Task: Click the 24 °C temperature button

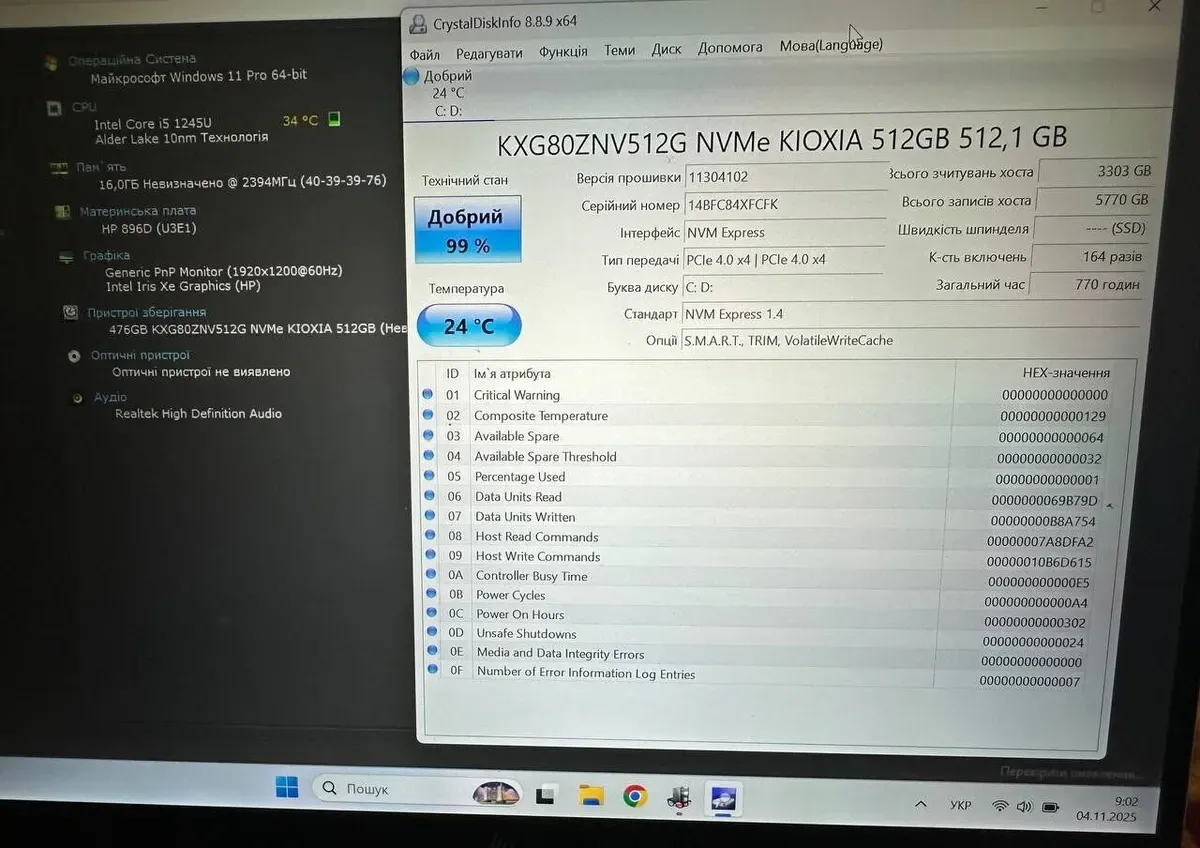Action: coord(469,326)
